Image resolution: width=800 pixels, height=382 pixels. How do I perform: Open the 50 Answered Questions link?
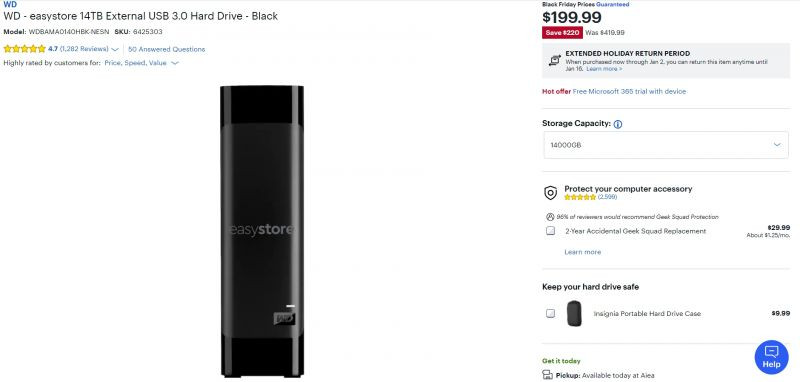click(x=166, y=49)
